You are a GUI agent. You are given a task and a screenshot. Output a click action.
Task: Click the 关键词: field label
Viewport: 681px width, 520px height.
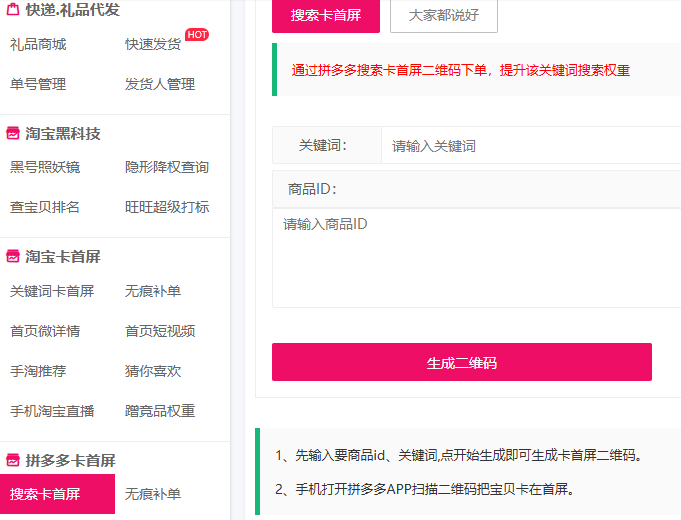[323, 146]
